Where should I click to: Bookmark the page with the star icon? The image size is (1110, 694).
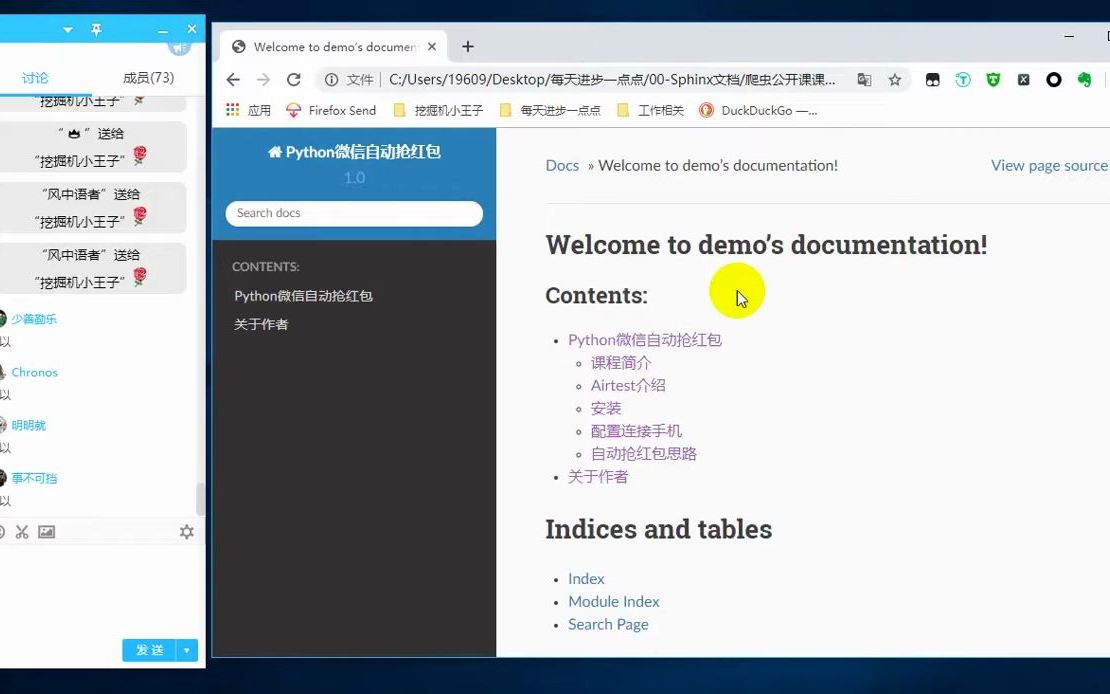(x=895, y=78)
